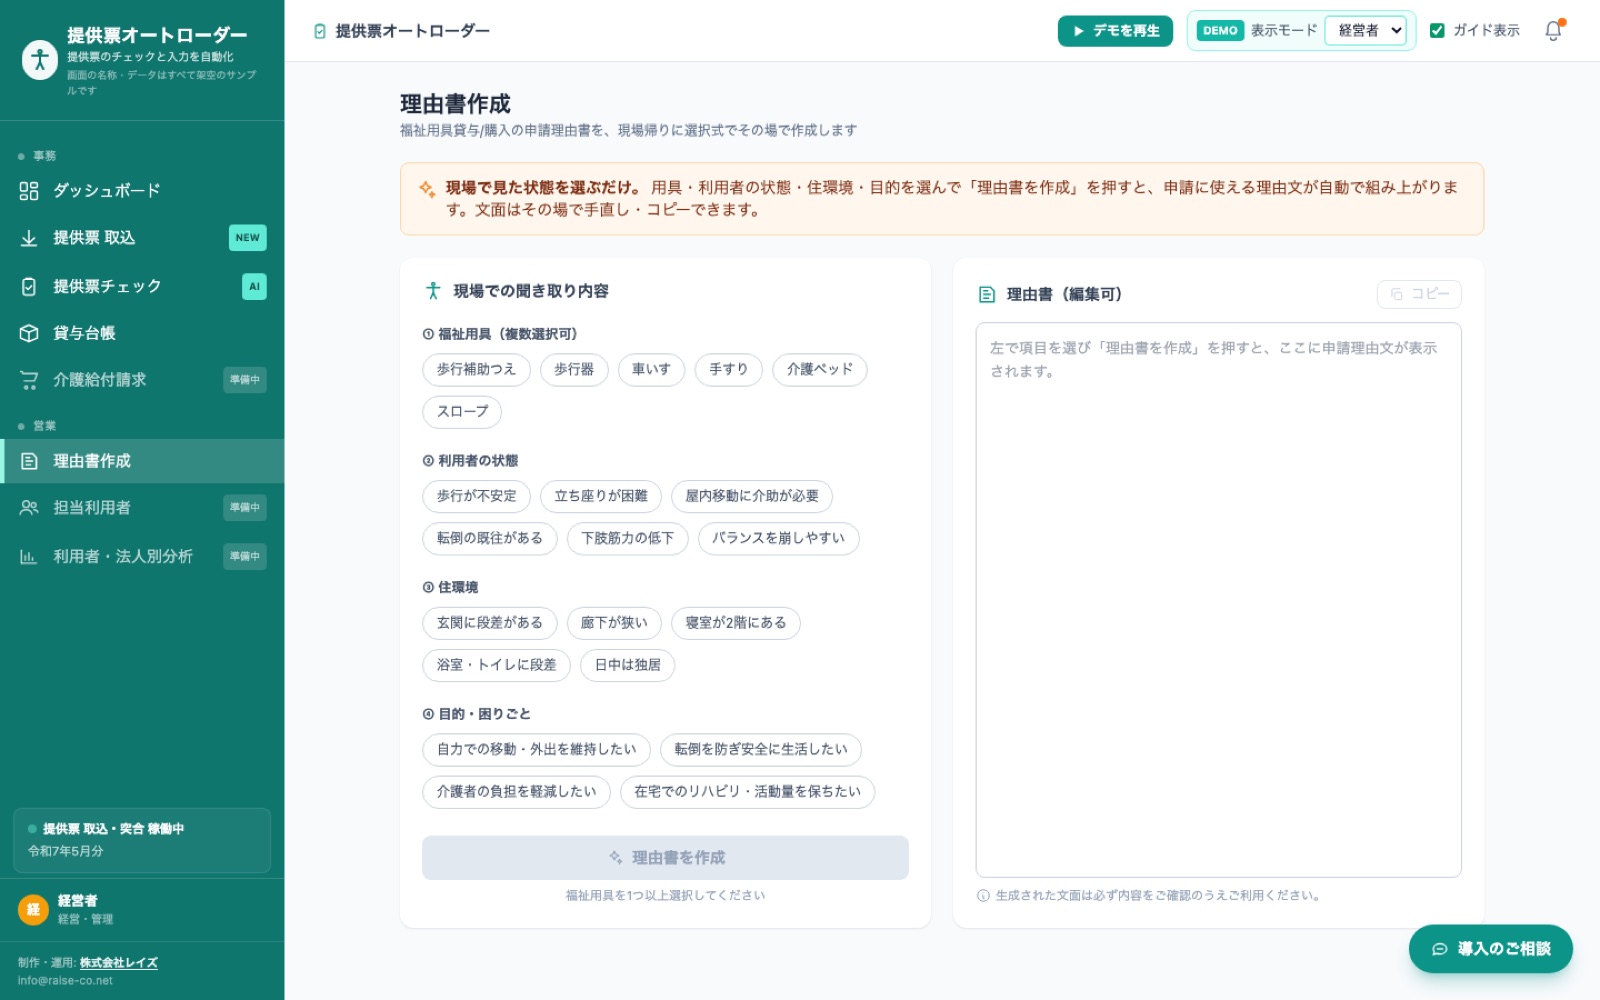This screenshot has height=1000, width=1600.
Task: Select the 自力での移動・外出を維持したい chip
Action: point(537,750)
